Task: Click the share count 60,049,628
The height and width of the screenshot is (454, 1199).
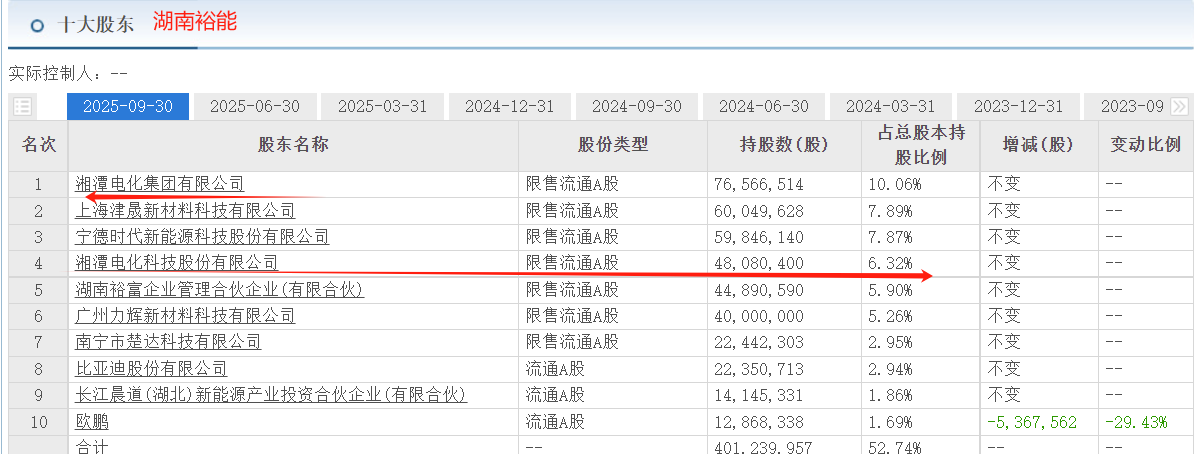Action: pyautogui.click(x=759, y=211)
